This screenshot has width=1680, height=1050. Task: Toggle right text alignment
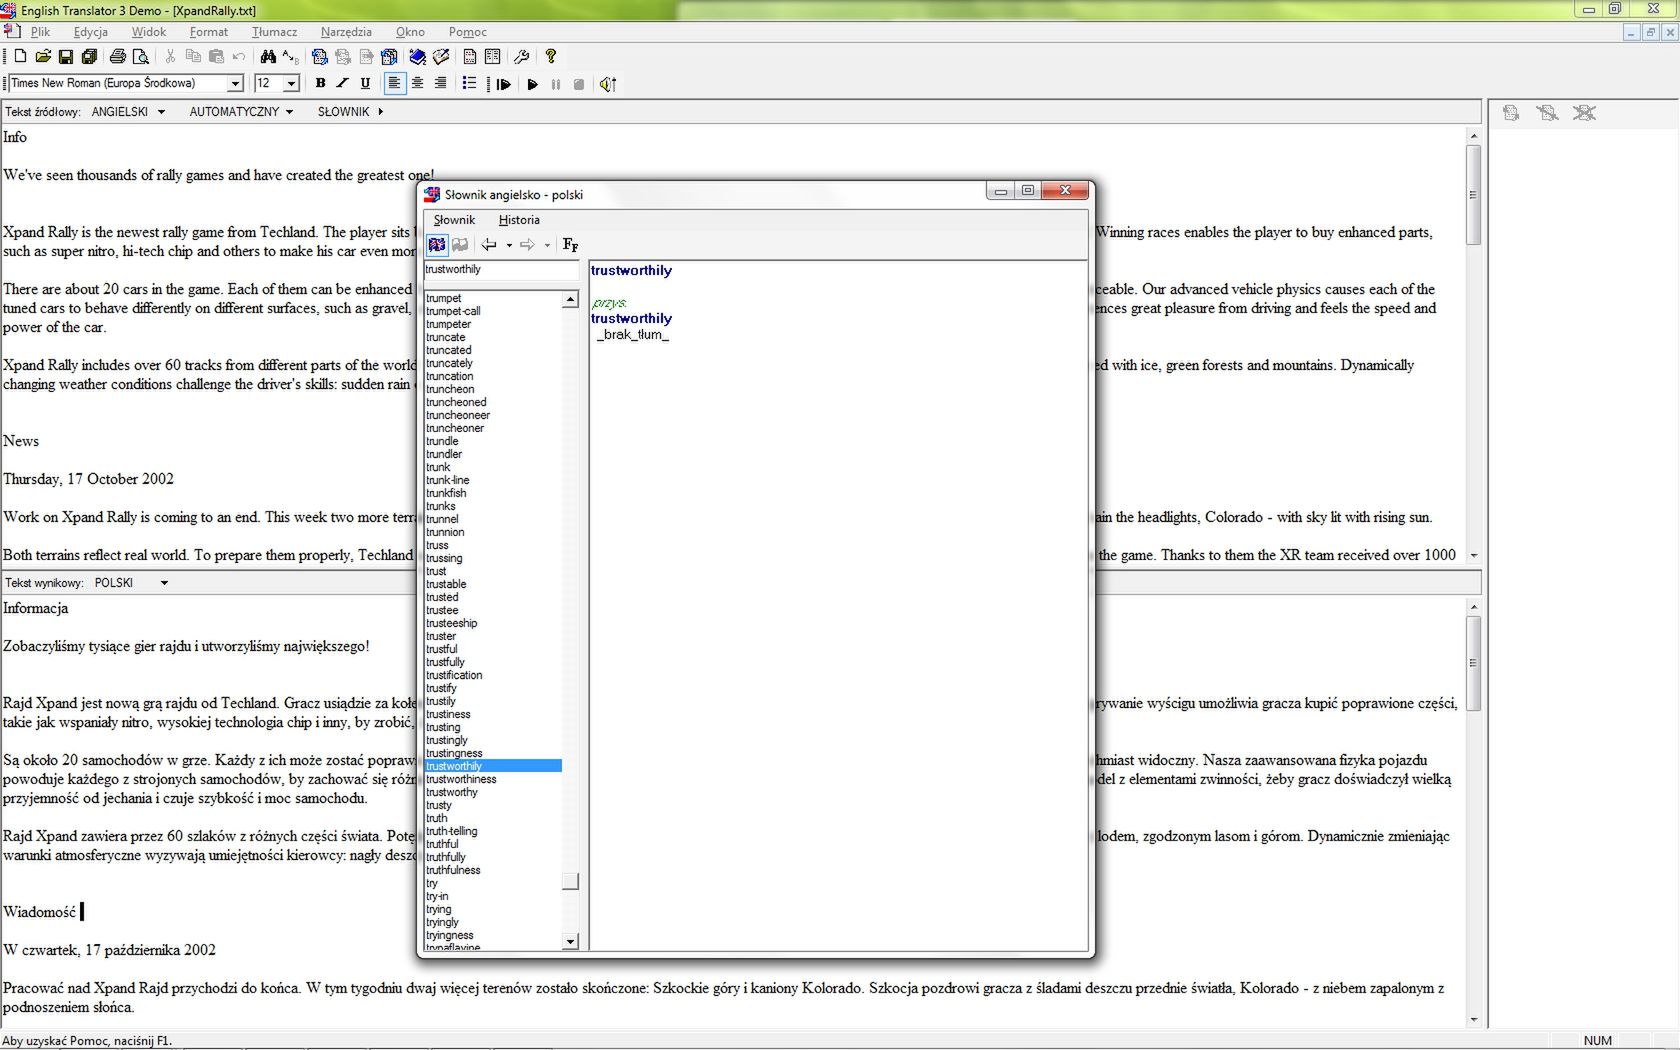tap(440, 84)
